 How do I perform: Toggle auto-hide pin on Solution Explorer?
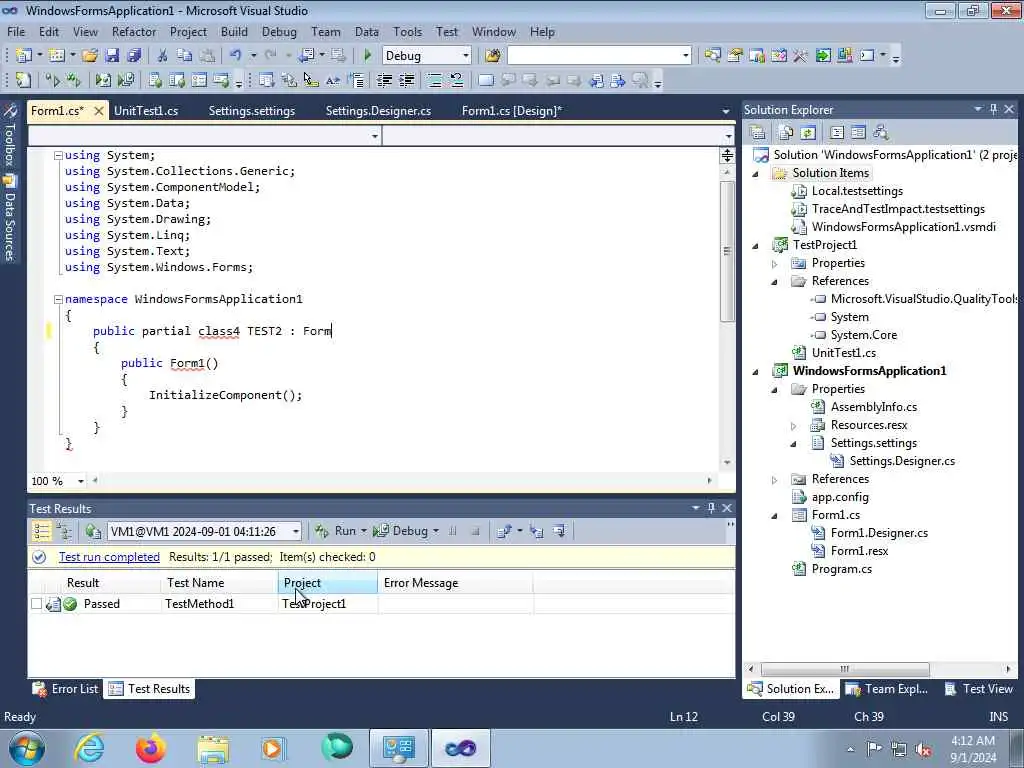pyautogui.click(x=993, y=110)
